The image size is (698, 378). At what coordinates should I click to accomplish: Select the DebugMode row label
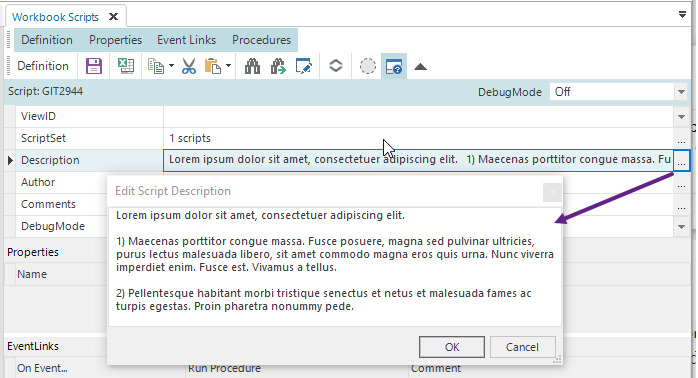click(x=53, y=226)
